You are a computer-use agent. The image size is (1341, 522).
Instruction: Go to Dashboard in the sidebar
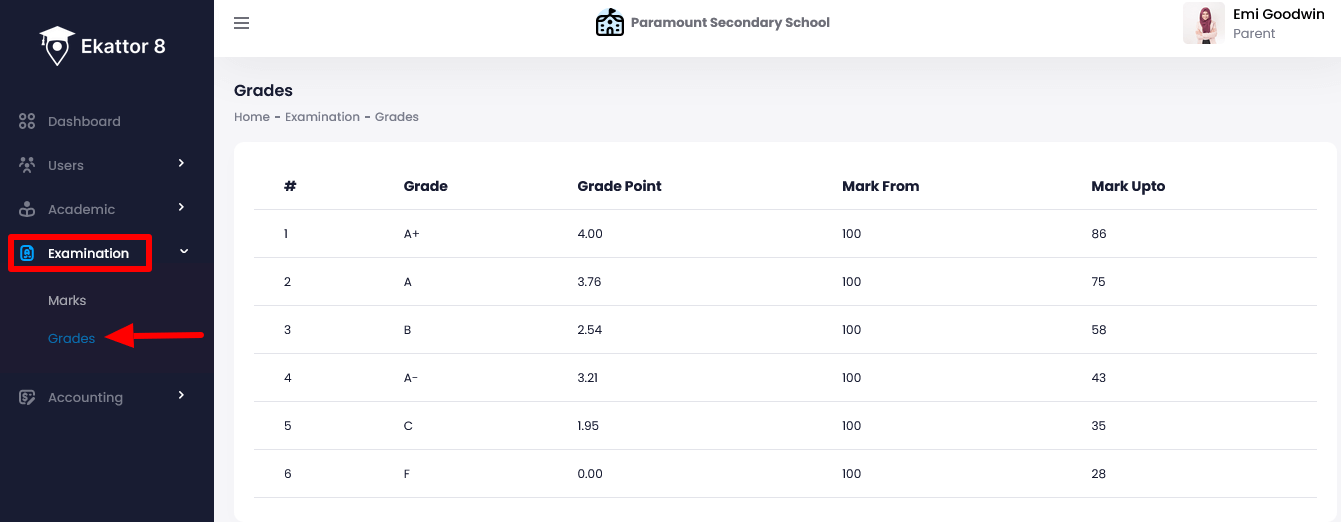point(84,122)
